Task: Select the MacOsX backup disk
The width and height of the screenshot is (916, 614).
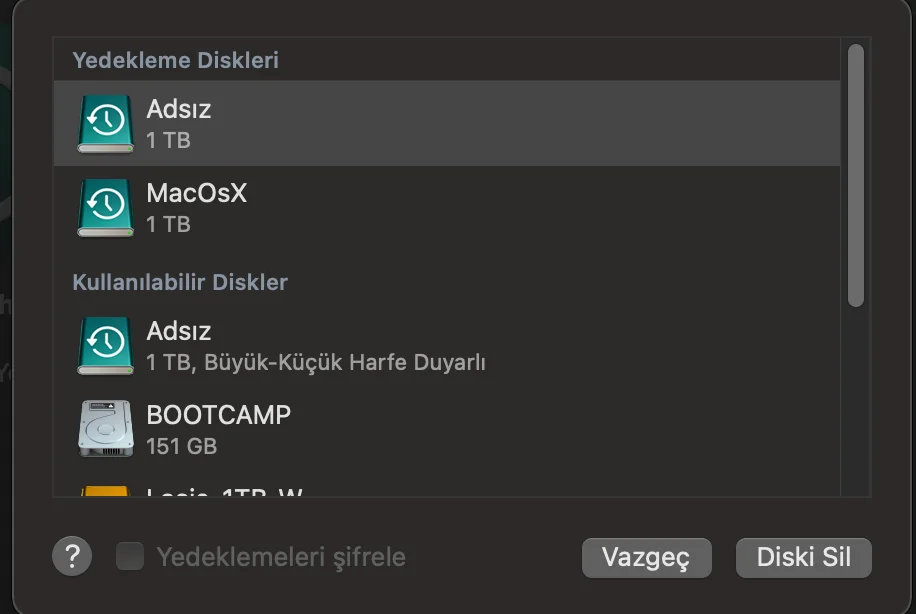Action: tap(447, 208)
